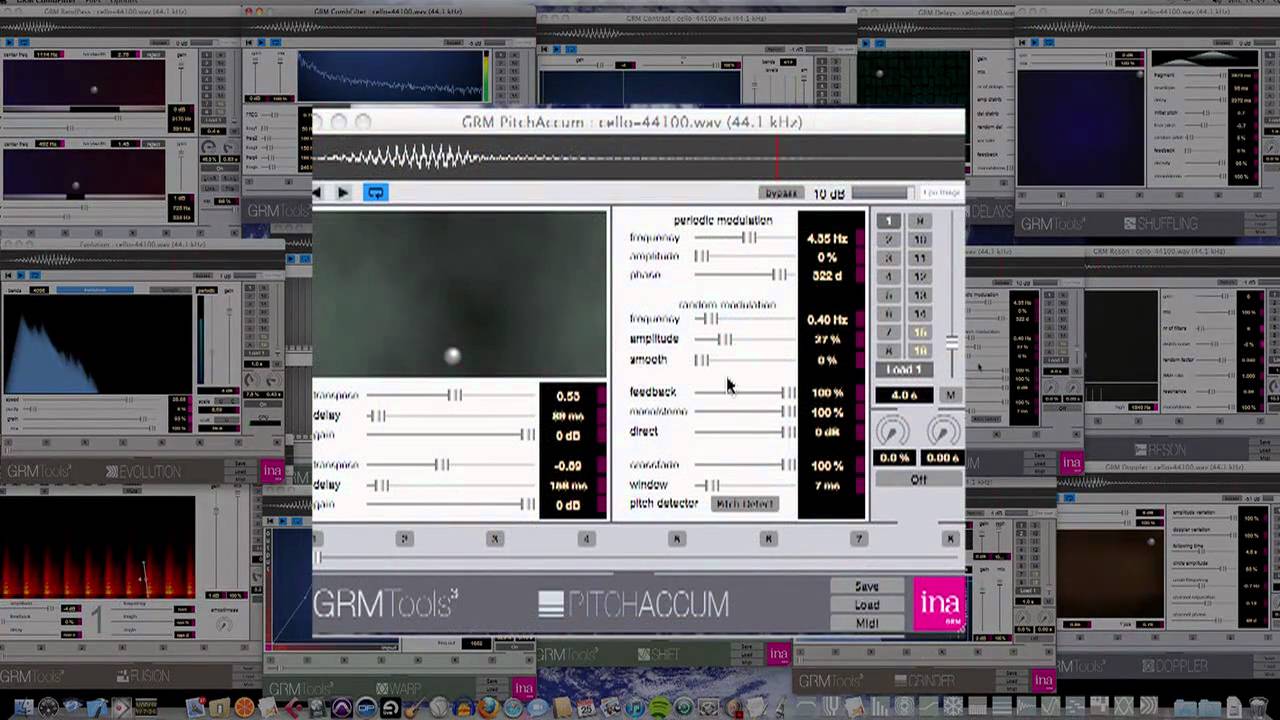Select preset number 12

920,277
